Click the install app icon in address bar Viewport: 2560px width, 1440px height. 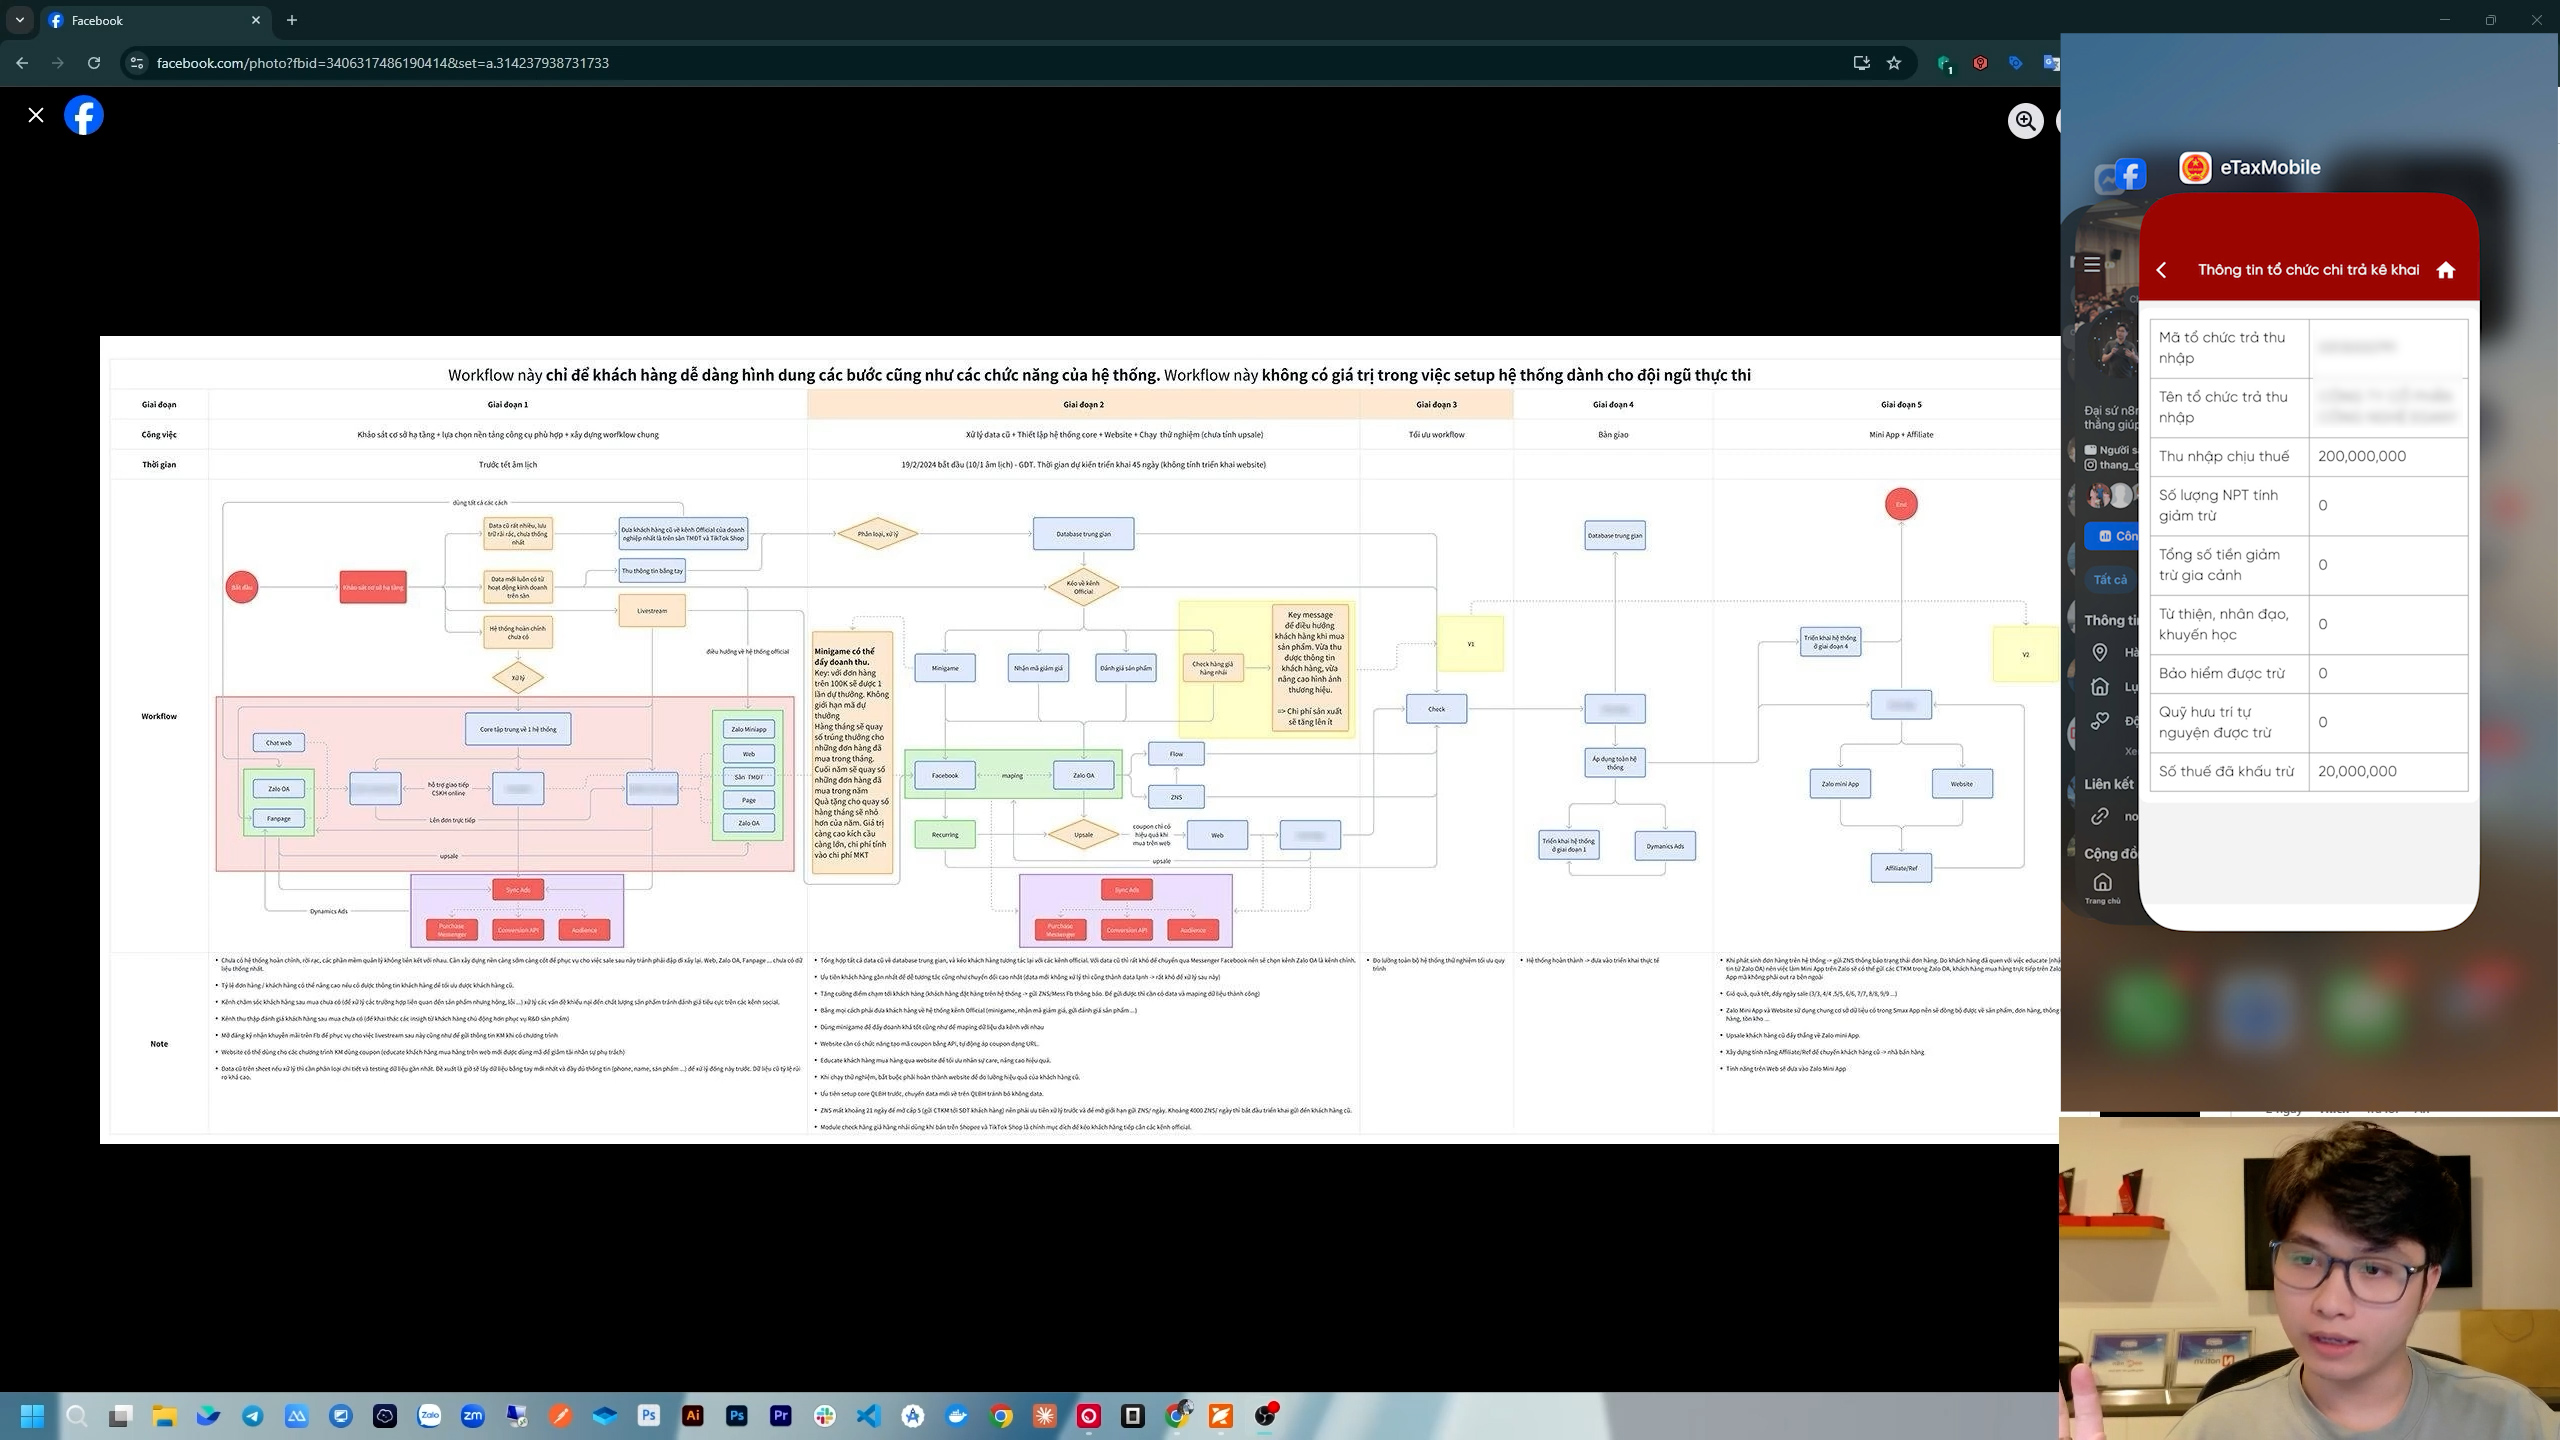[x=1861, y=63]
